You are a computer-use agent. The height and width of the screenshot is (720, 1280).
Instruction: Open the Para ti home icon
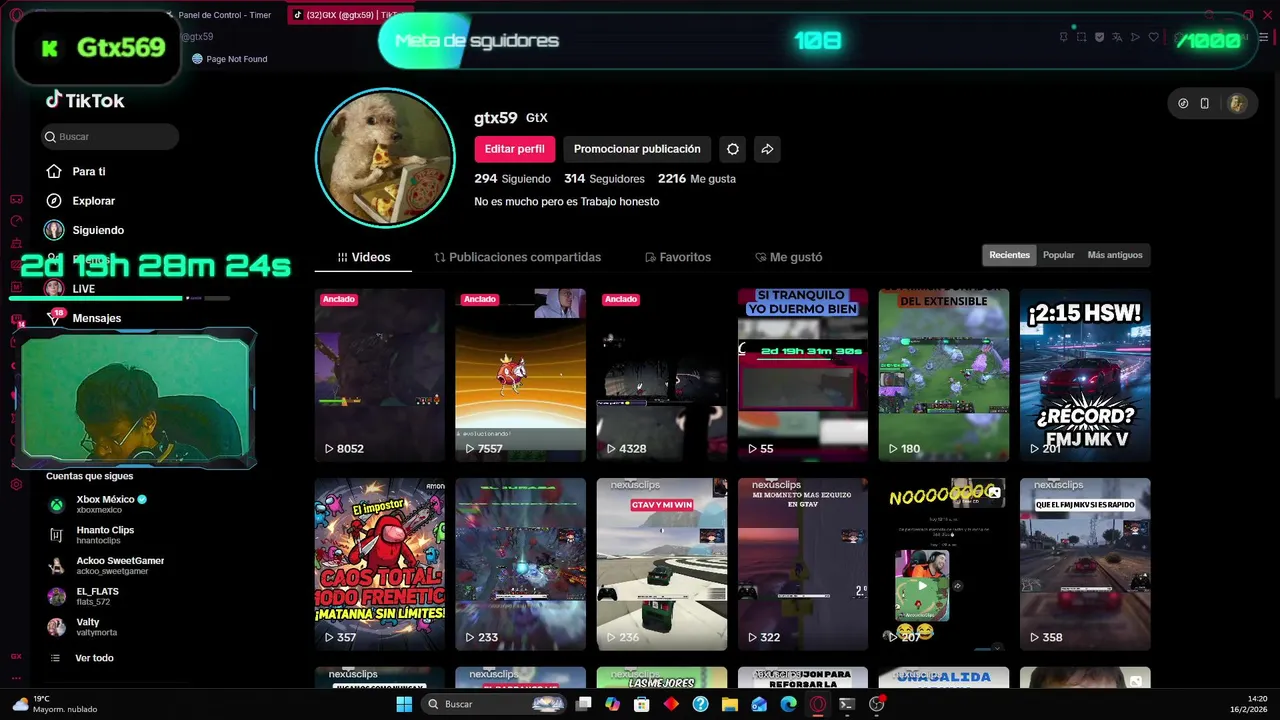(54, 171)
